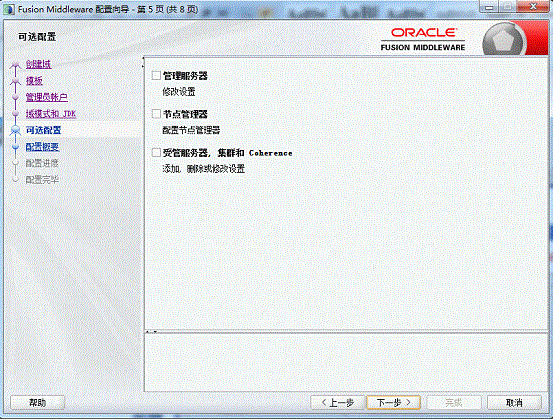554x419 pixels.
Task: Open the 管理员帐户 step link
Action: point(47,97)
